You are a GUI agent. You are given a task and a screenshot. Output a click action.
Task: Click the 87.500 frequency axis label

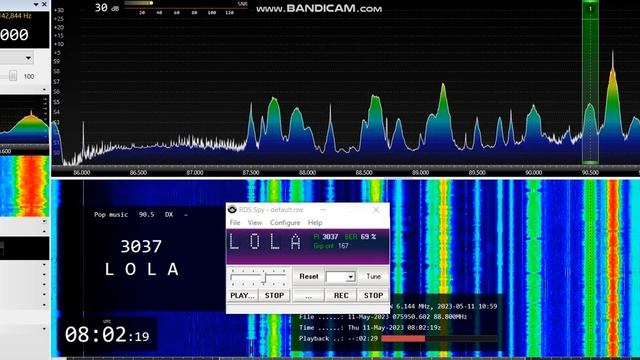(251, 173)
